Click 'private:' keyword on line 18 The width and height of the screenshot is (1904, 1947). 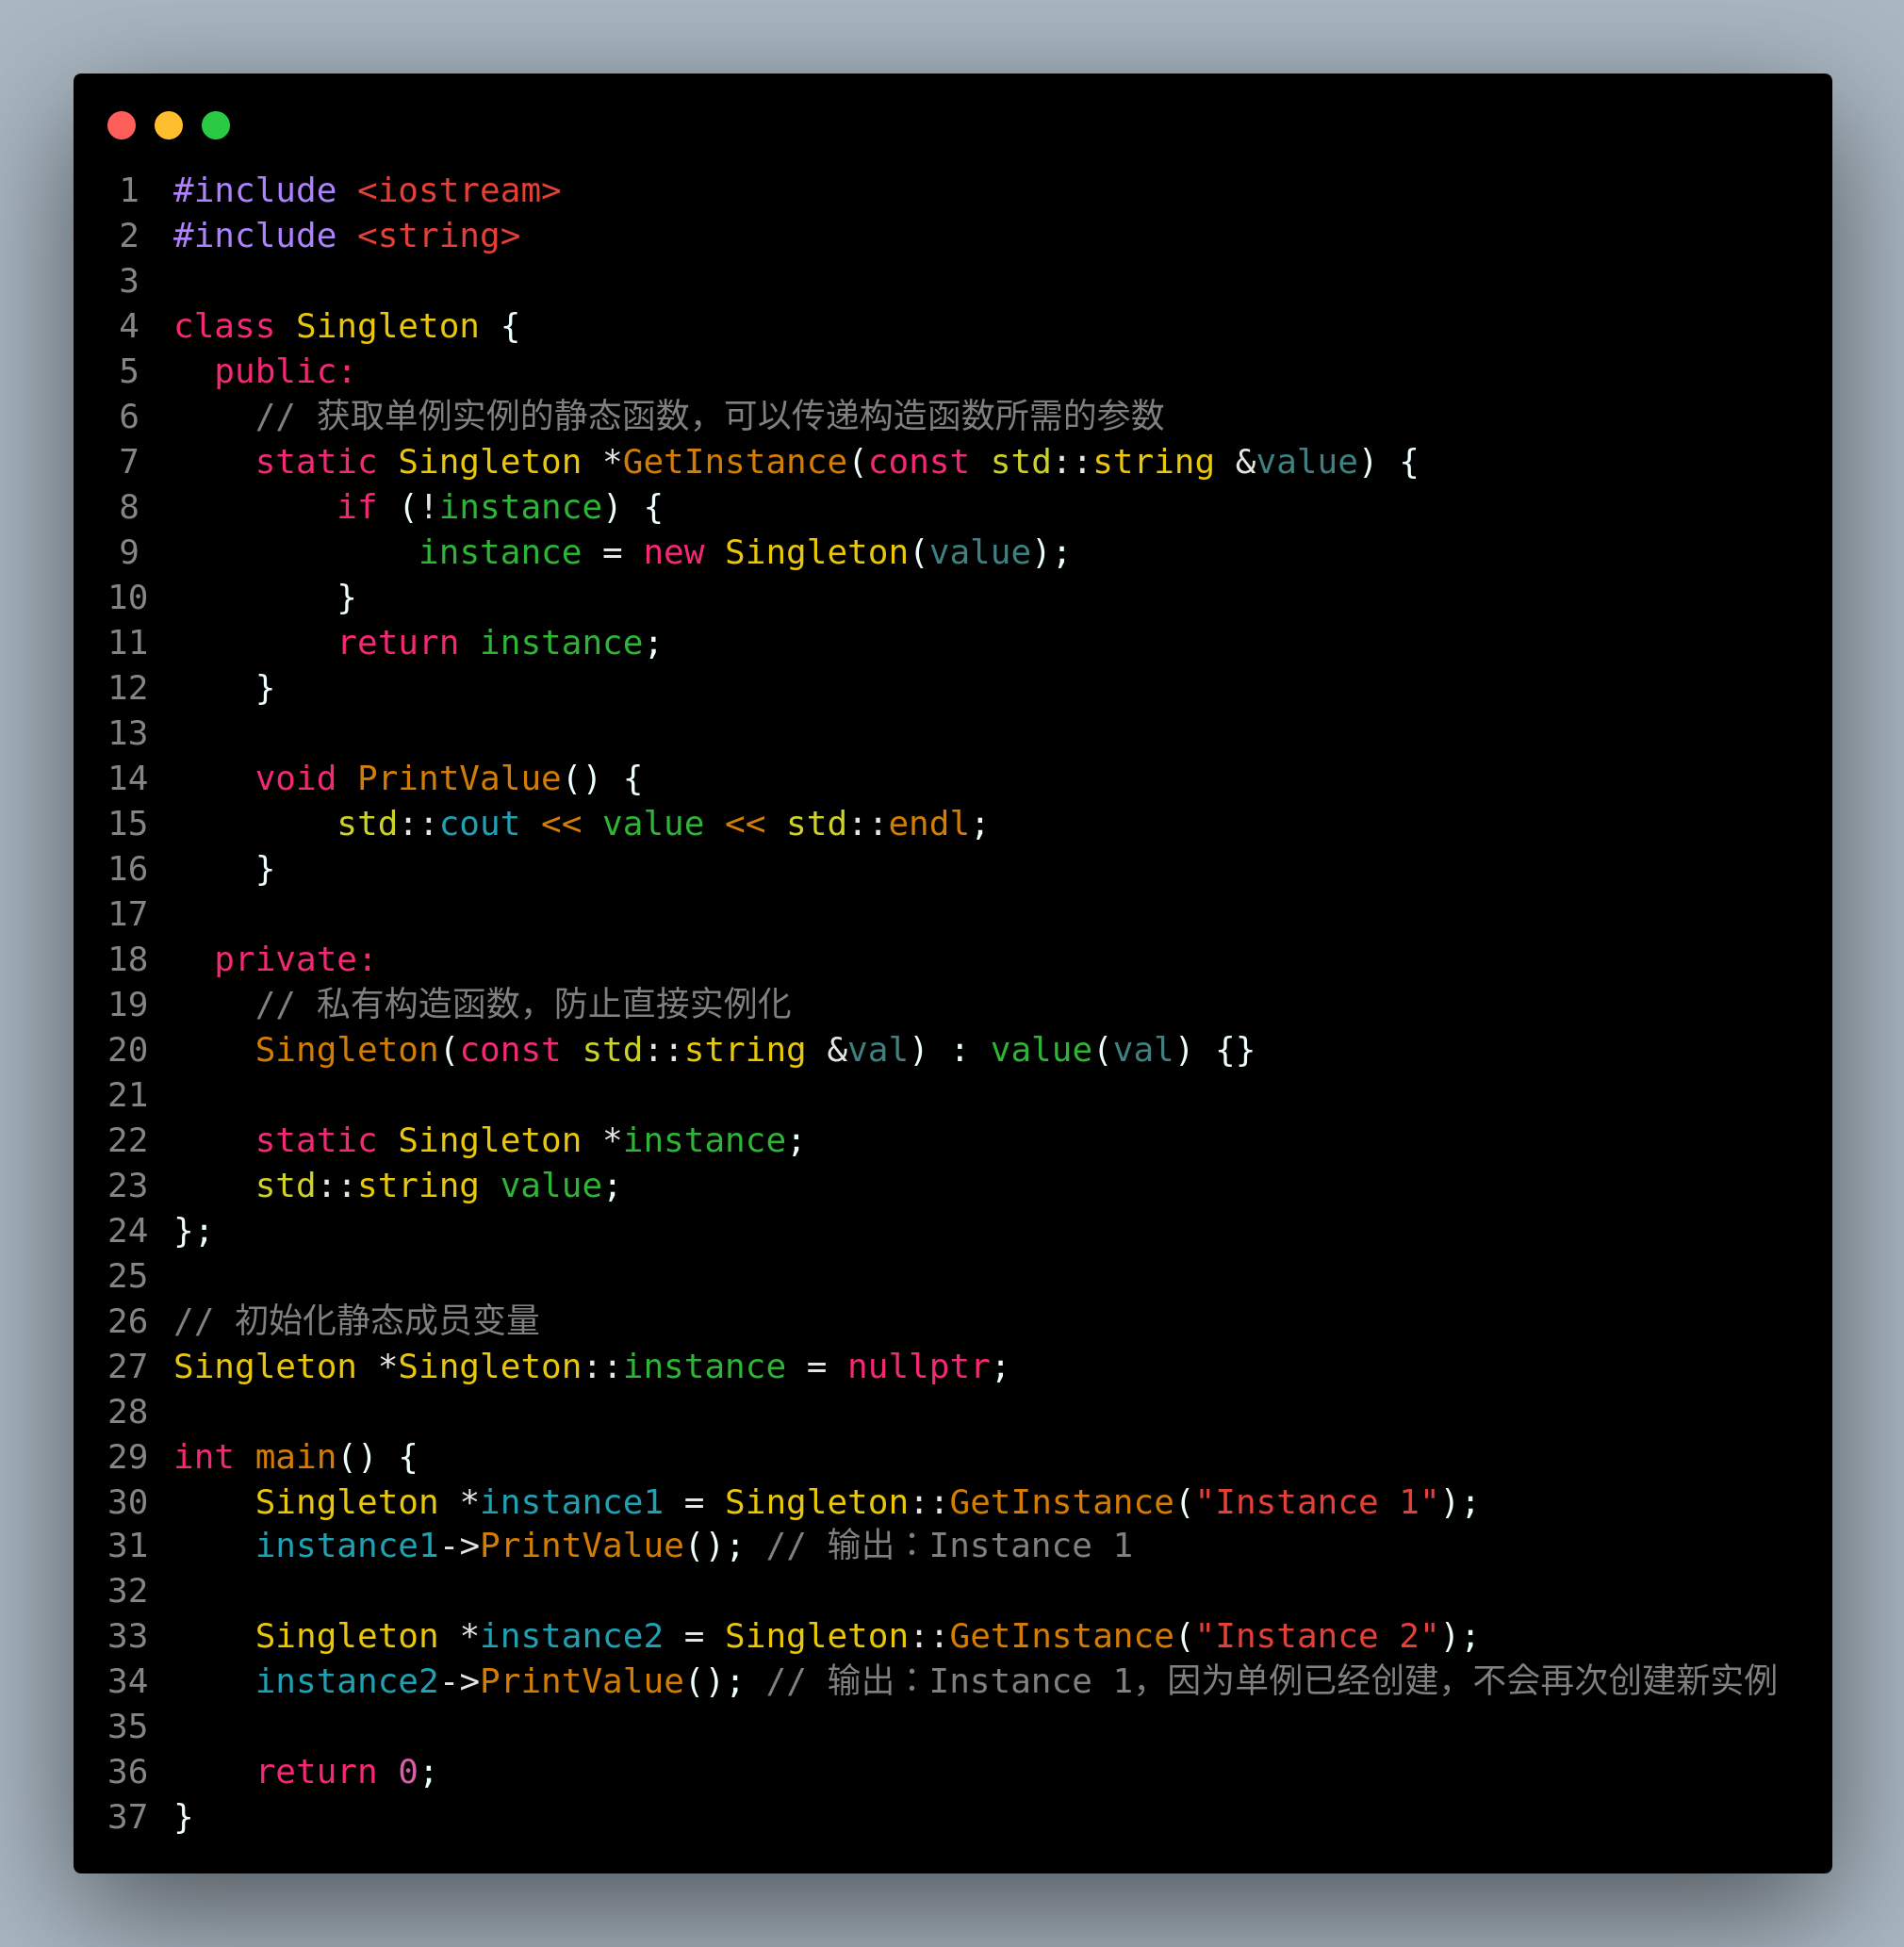295,959
